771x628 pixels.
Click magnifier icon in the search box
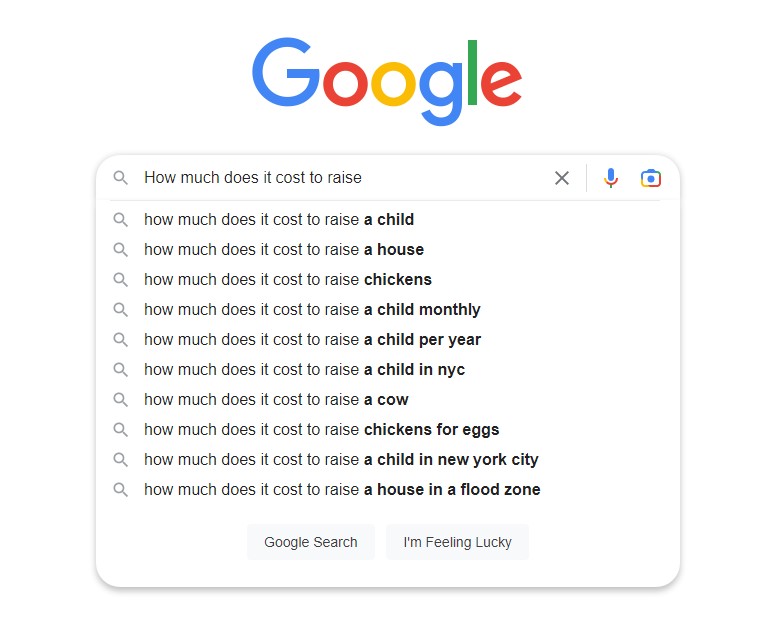coord(120,178)
